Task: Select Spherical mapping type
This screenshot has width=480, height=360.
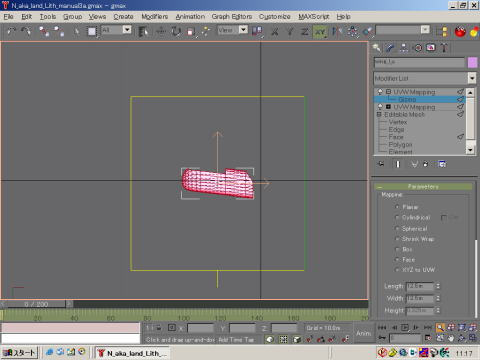Action: (x=411, y=229)
